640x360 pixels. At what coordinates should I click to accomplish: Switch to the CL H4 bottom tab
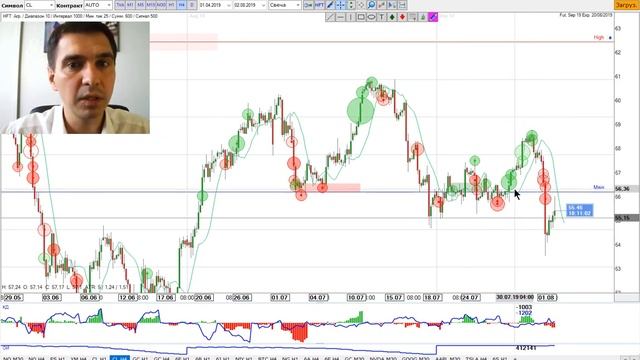point(120,358)
